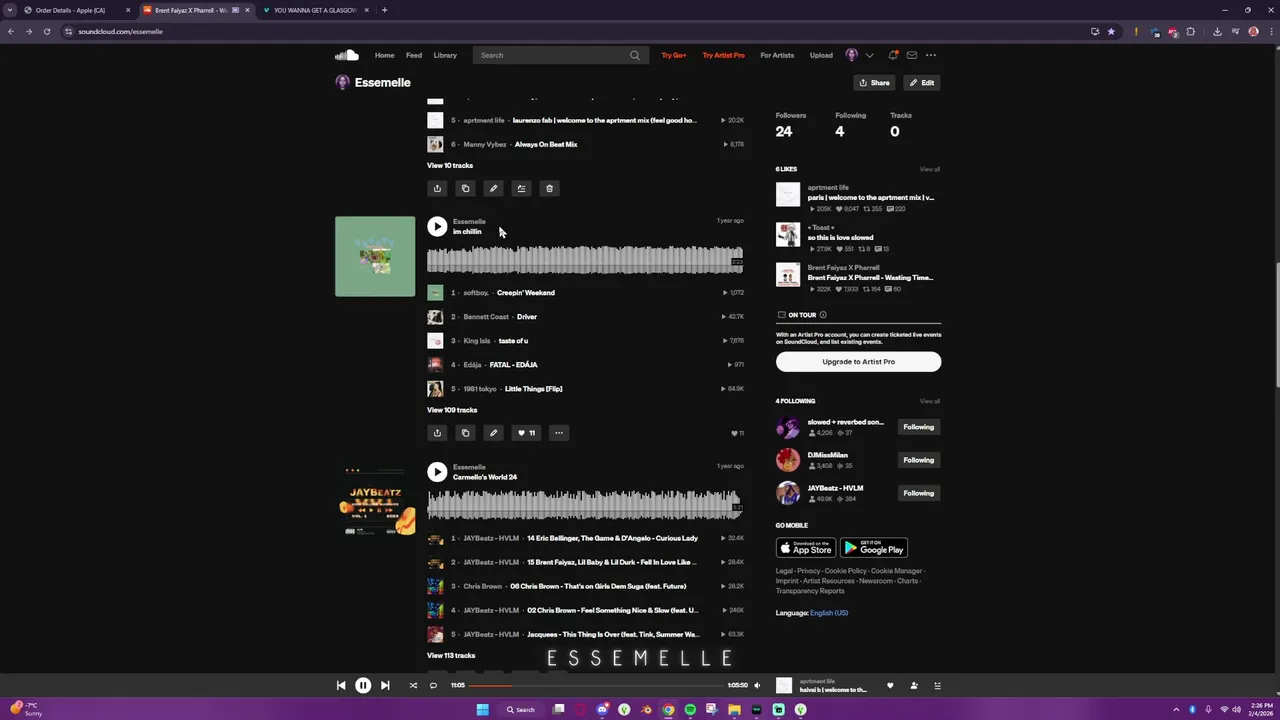The image size is (1280, 720).
Task: Open a new browser tab
Action: coord(384,10)
